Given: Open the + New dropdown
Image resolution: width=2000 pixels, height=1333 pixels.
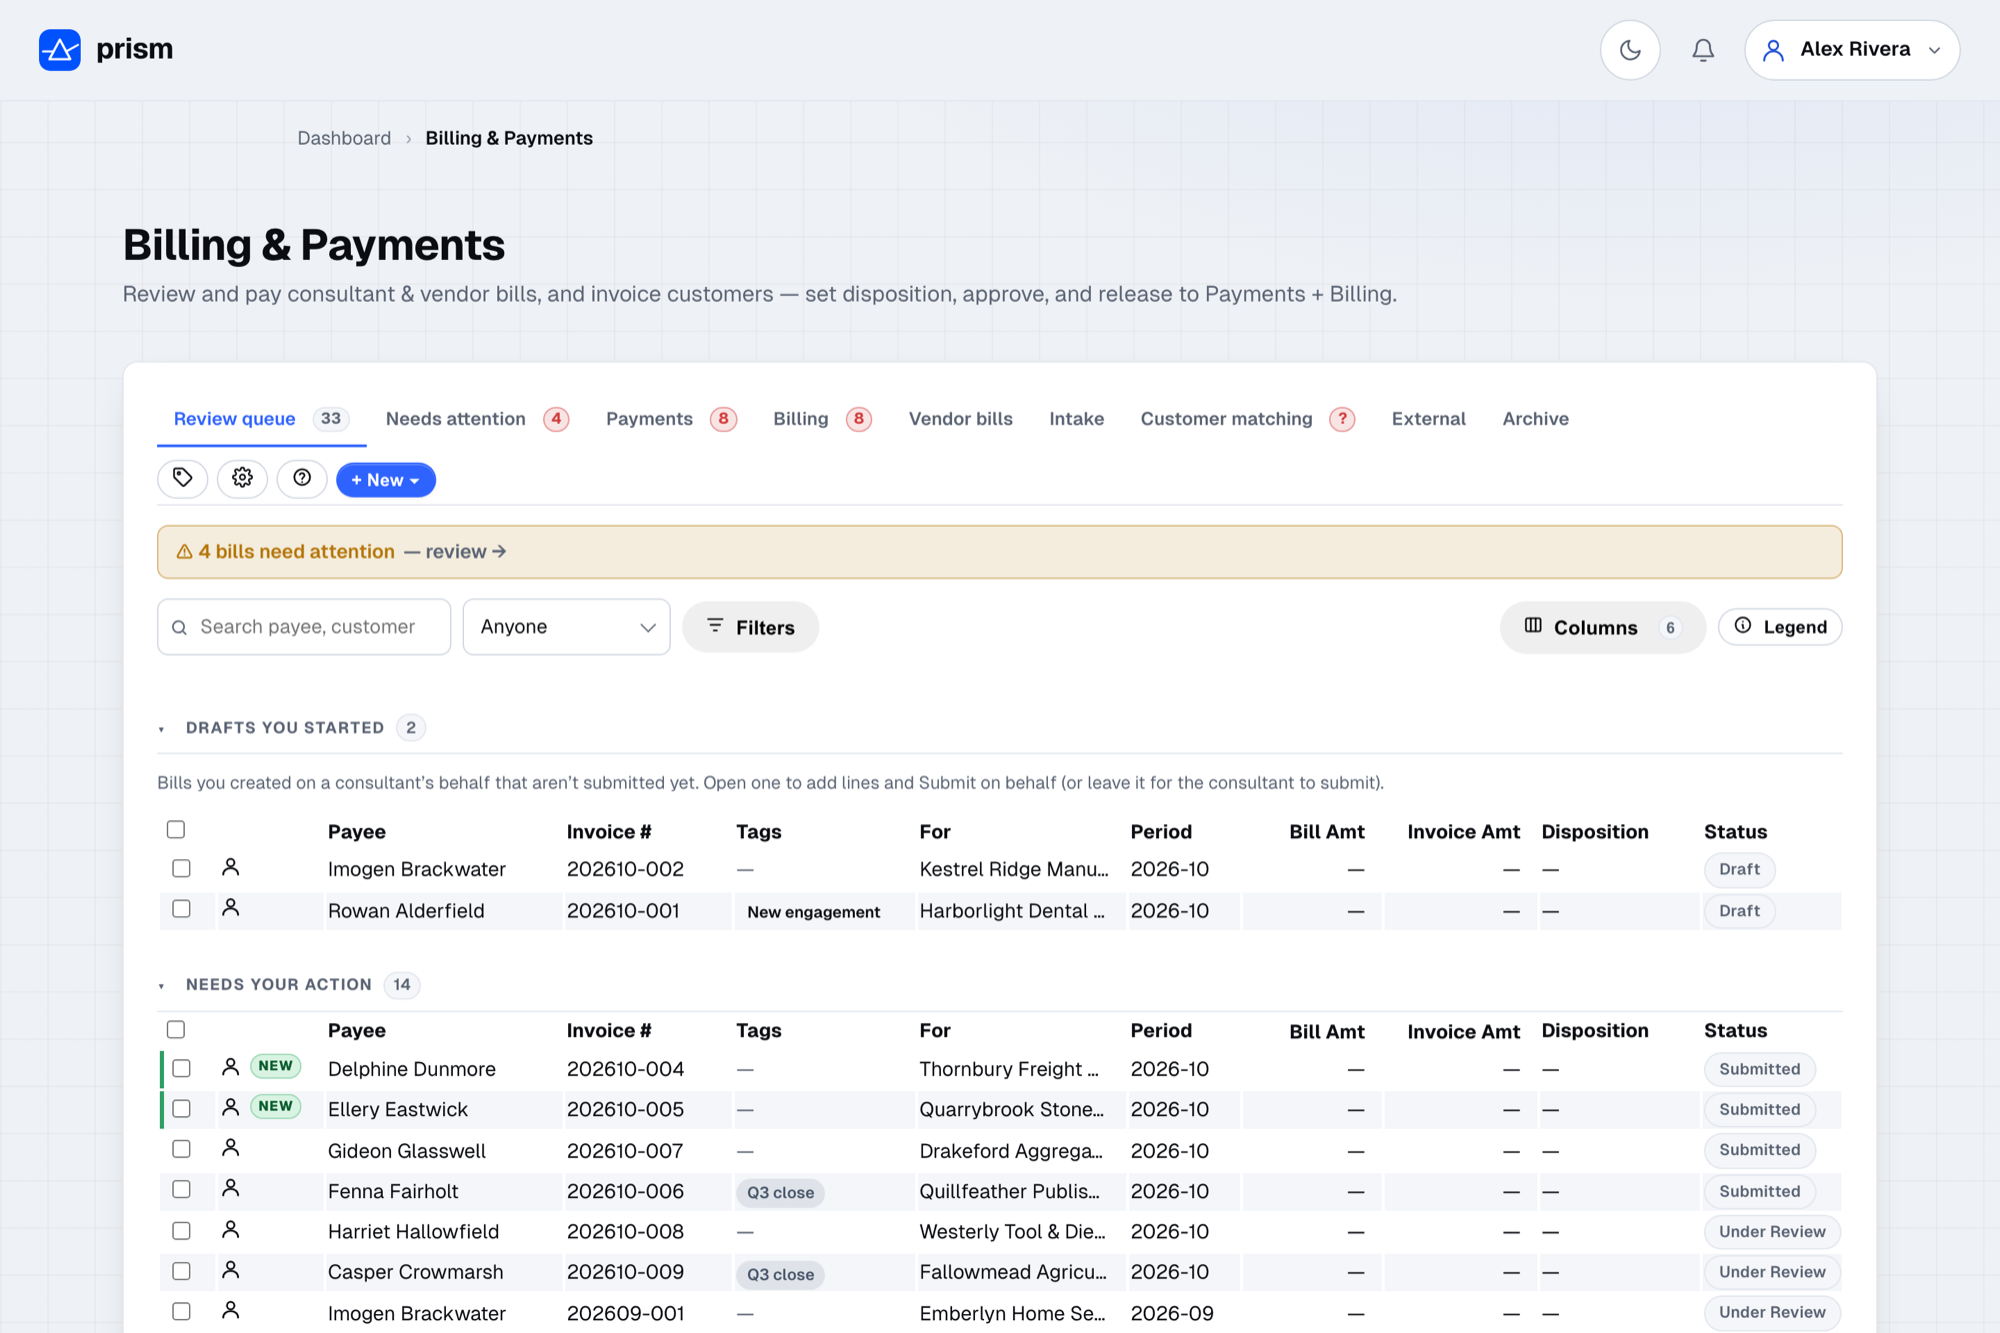Looking at the screenshot, I should tap(386, 480).
